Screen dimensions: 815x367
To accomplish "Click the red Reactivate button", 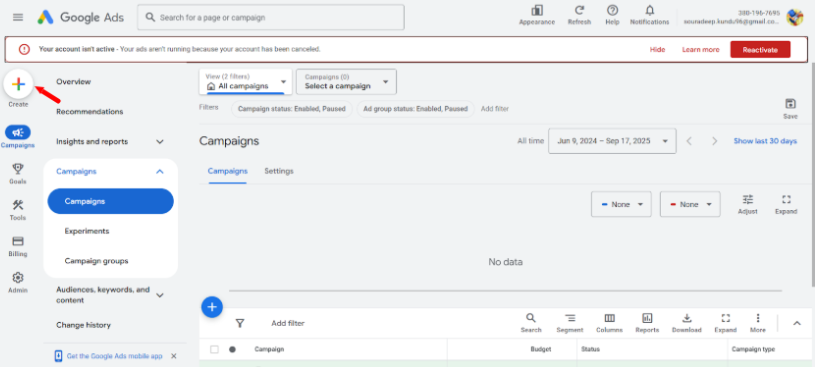I will pos(760,49).
